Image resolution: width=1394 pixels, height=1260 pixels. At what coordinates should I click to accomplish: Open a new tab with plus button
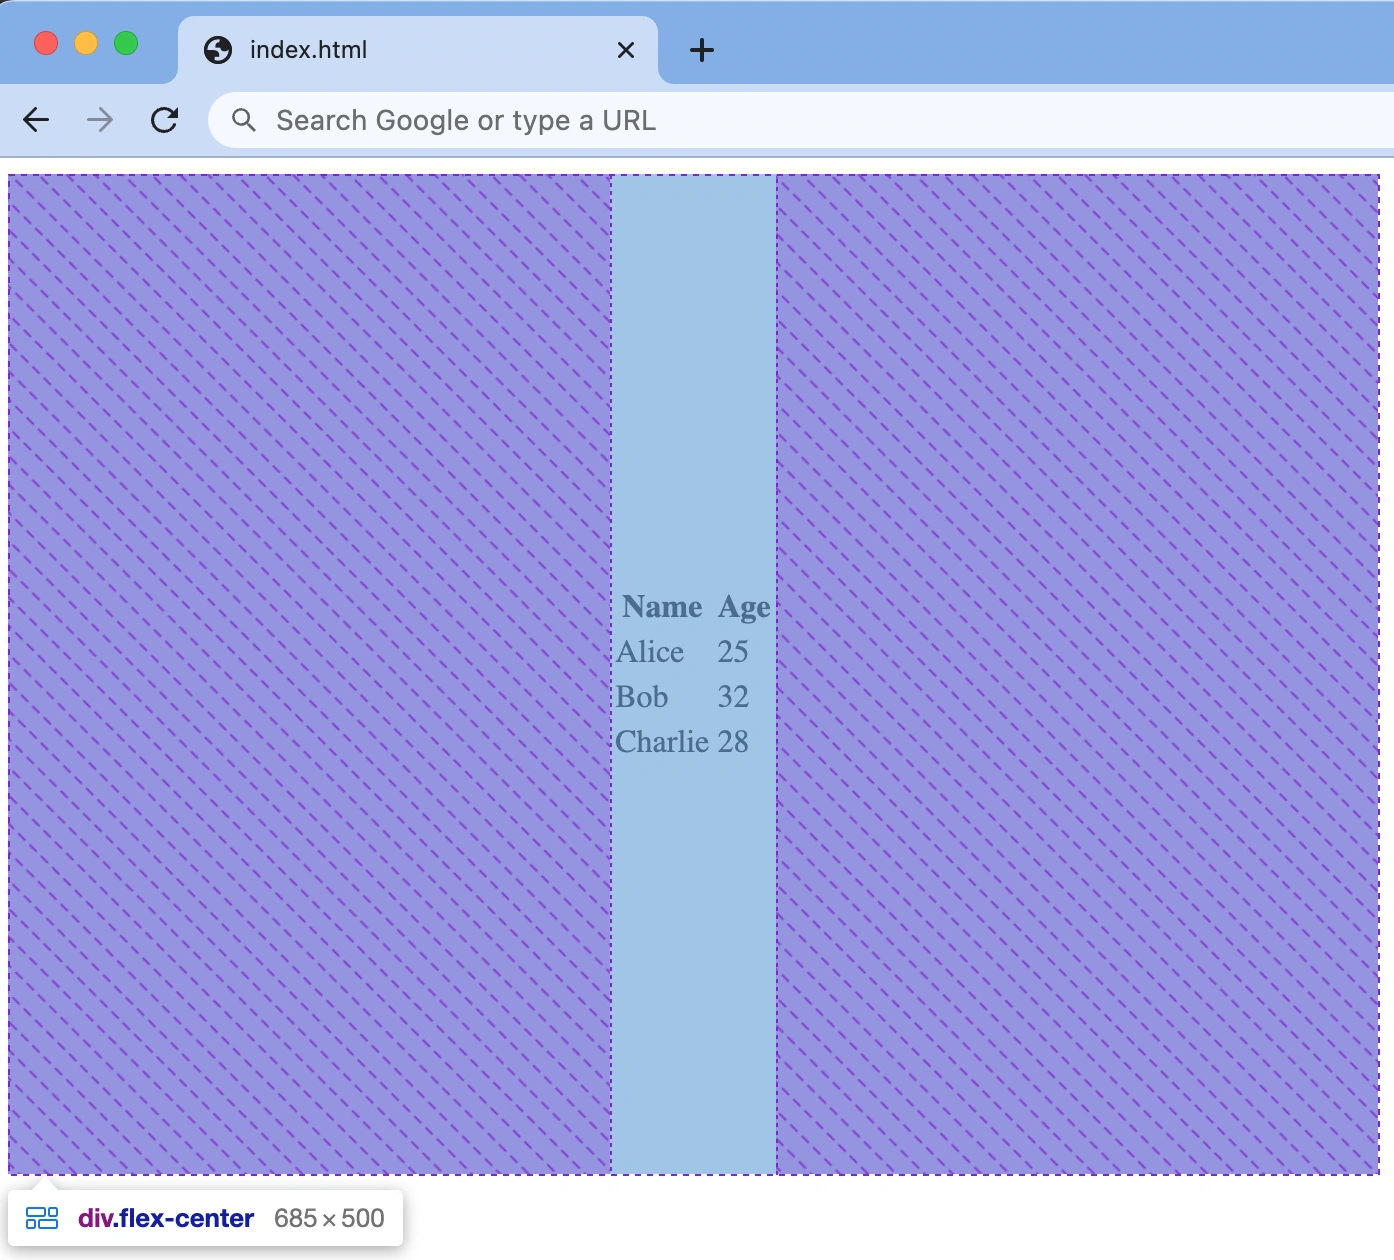click(702, 50)
